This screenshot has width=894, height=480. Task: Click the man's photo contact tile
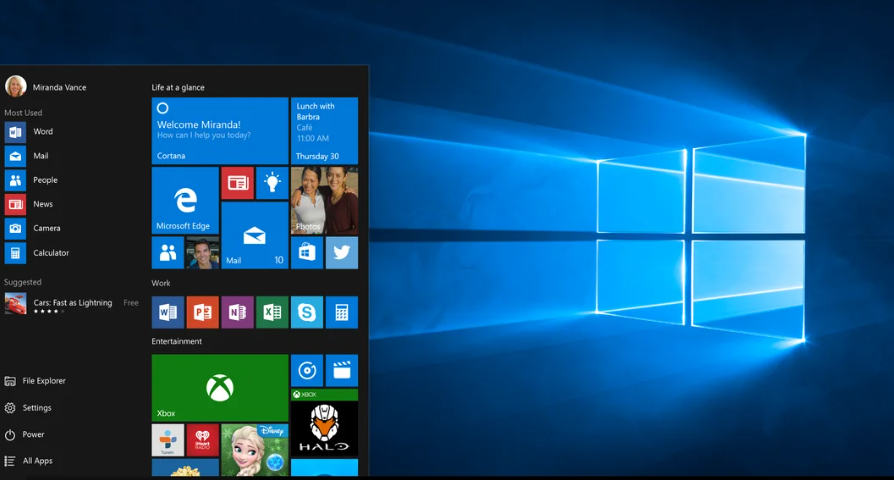[202, 253]
